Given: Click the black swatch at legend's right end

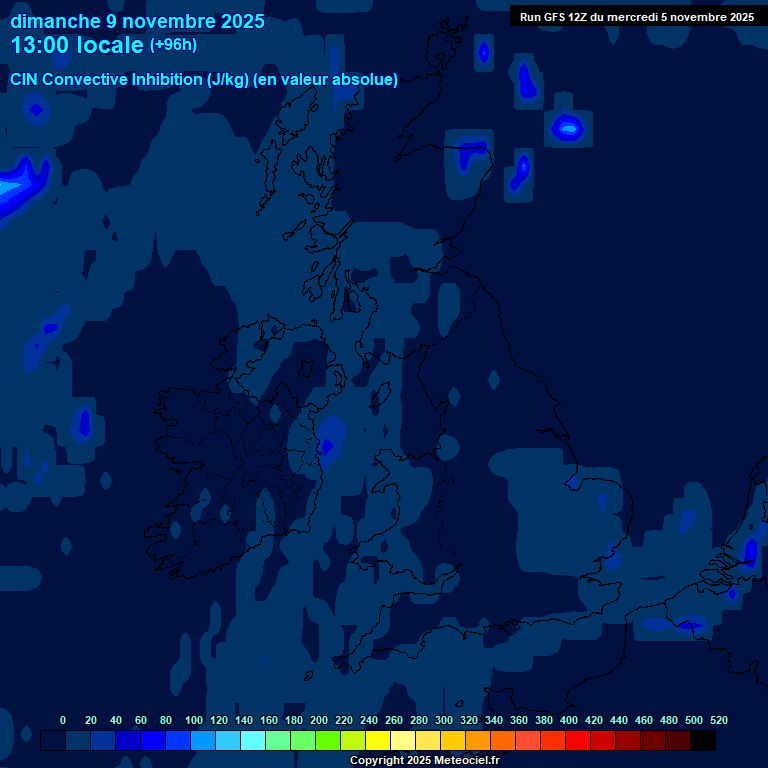Looking at the screenshot, I should tap(703, 741).
